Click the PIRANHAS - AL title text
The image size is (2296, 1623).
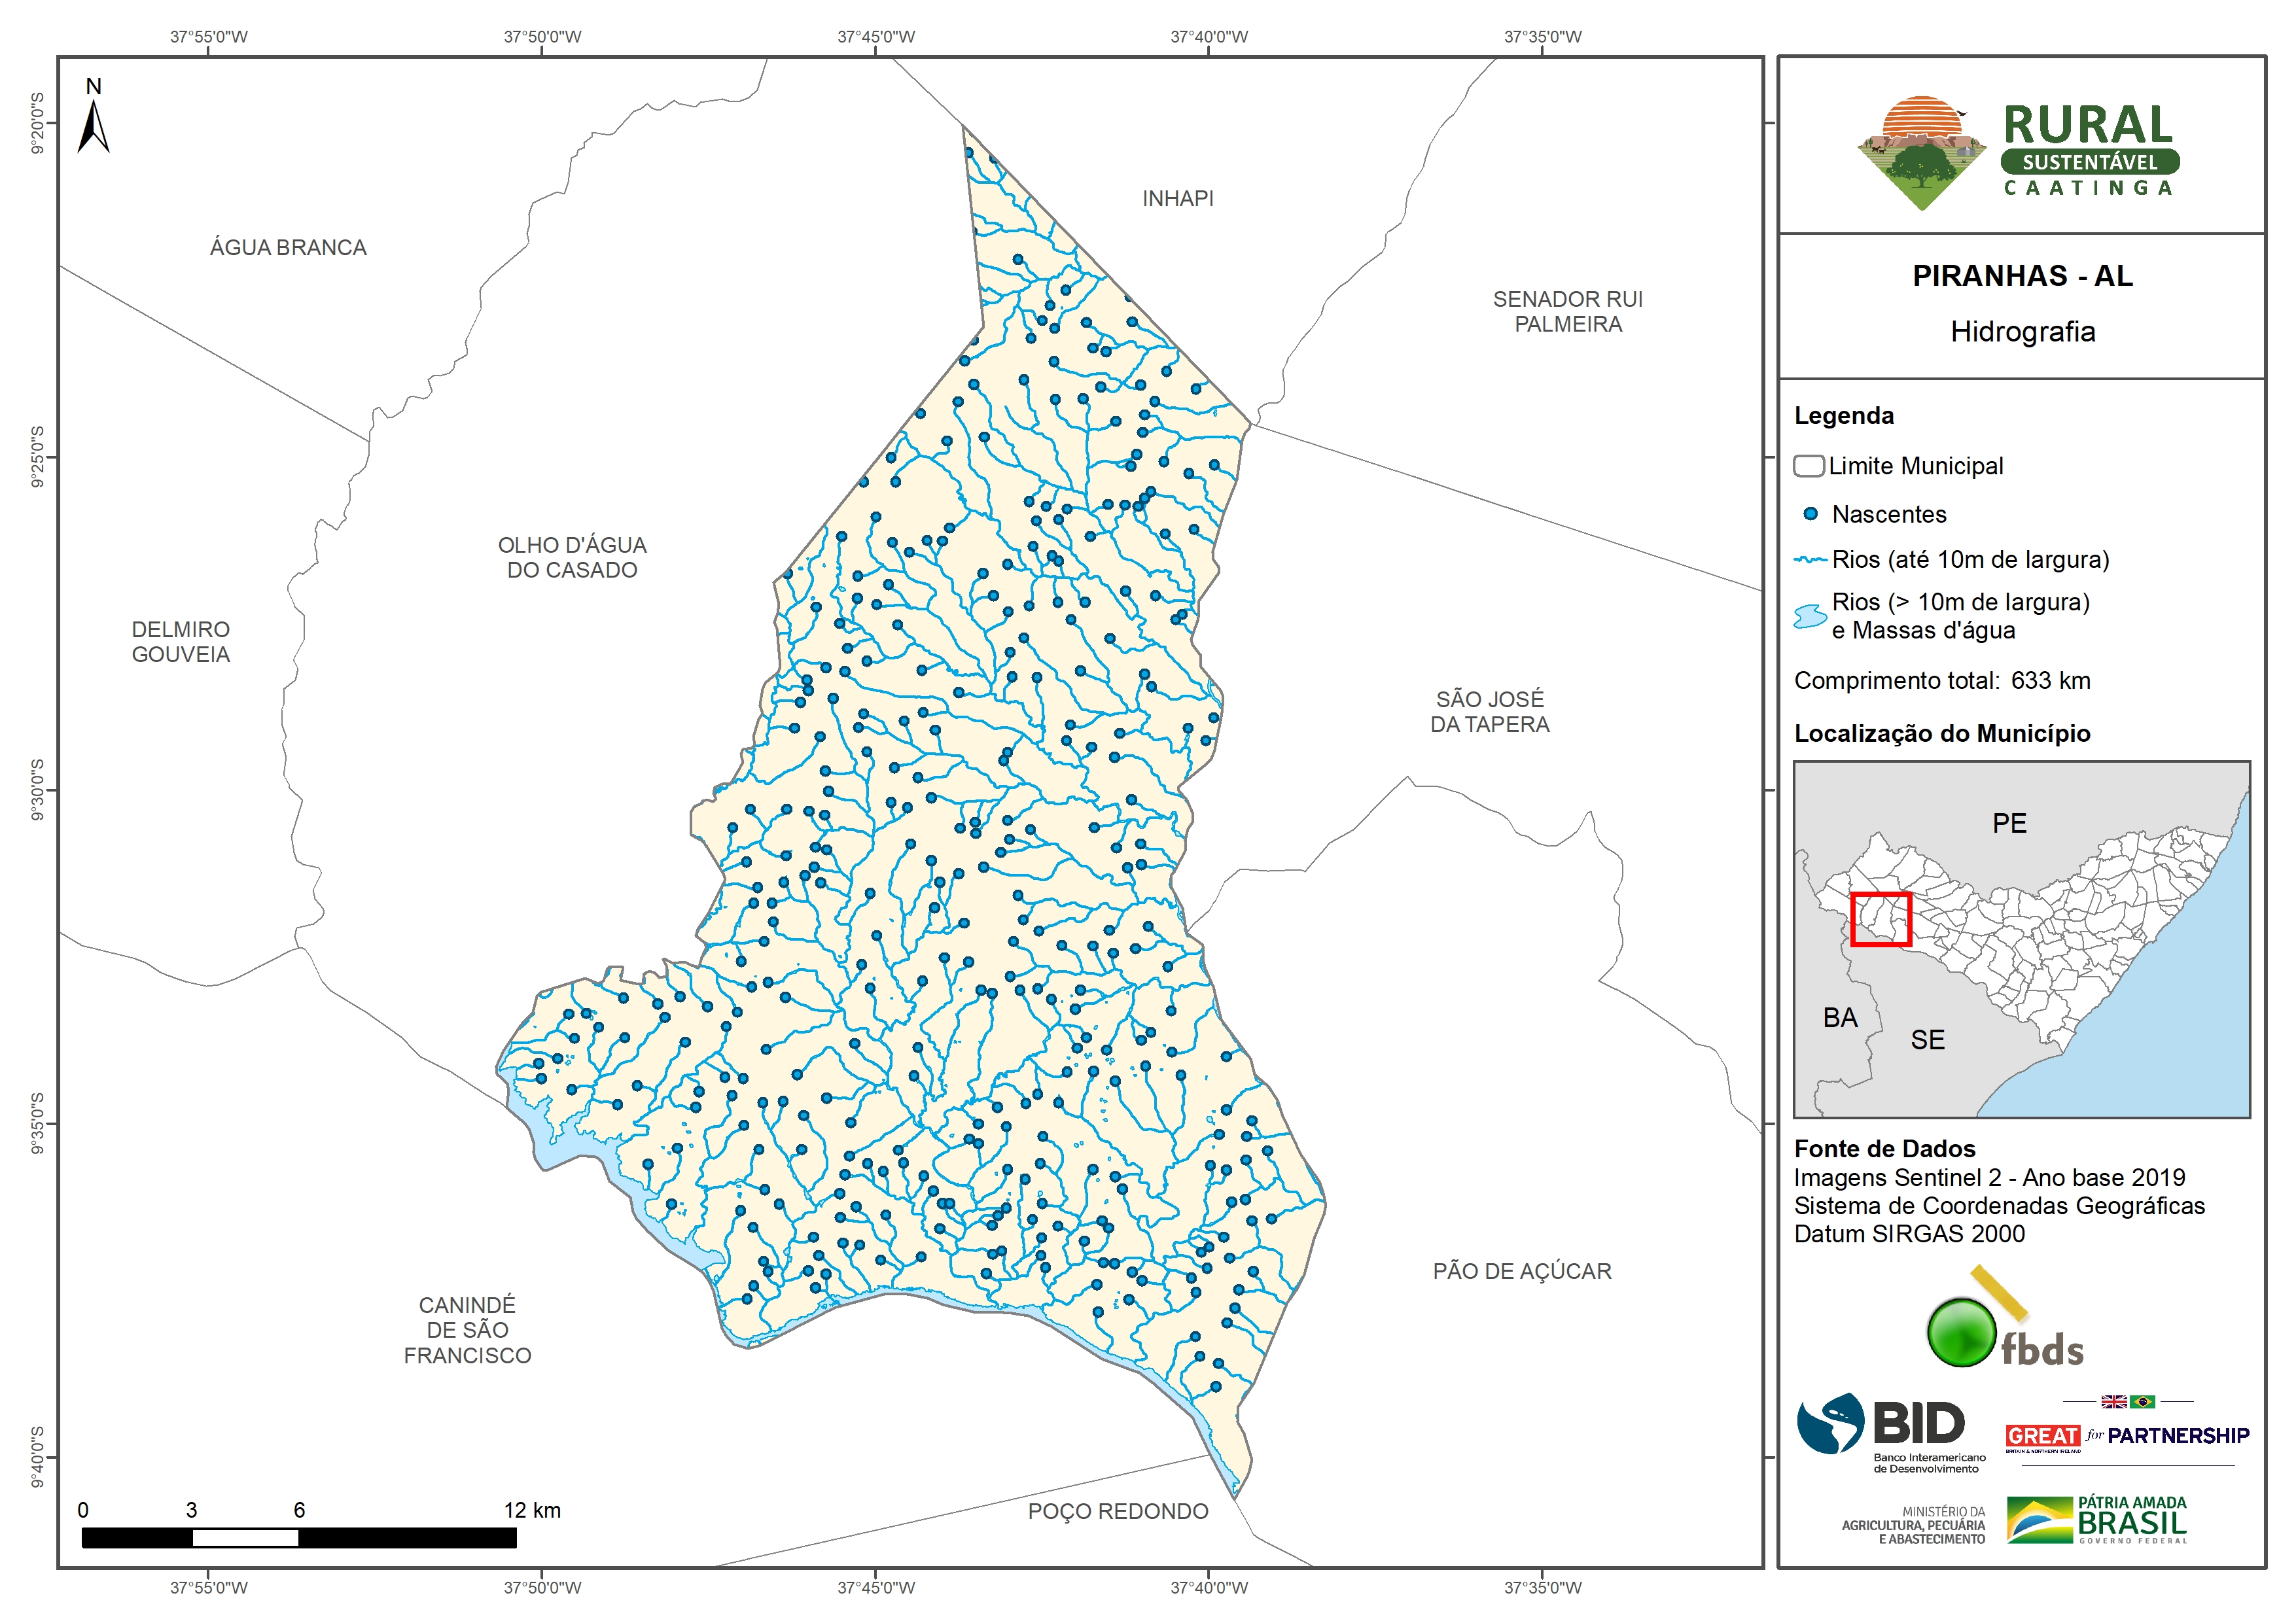tap(2022, 276)
